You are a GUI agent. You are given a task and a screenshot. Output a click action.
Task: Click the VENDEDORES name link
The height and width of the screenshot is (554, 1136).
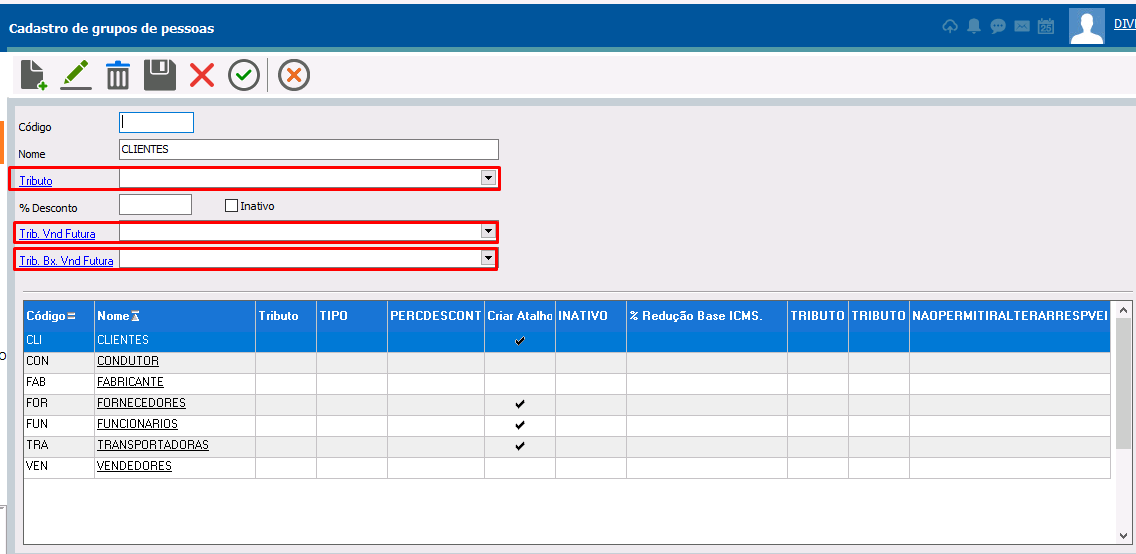[x=134, y=466]
